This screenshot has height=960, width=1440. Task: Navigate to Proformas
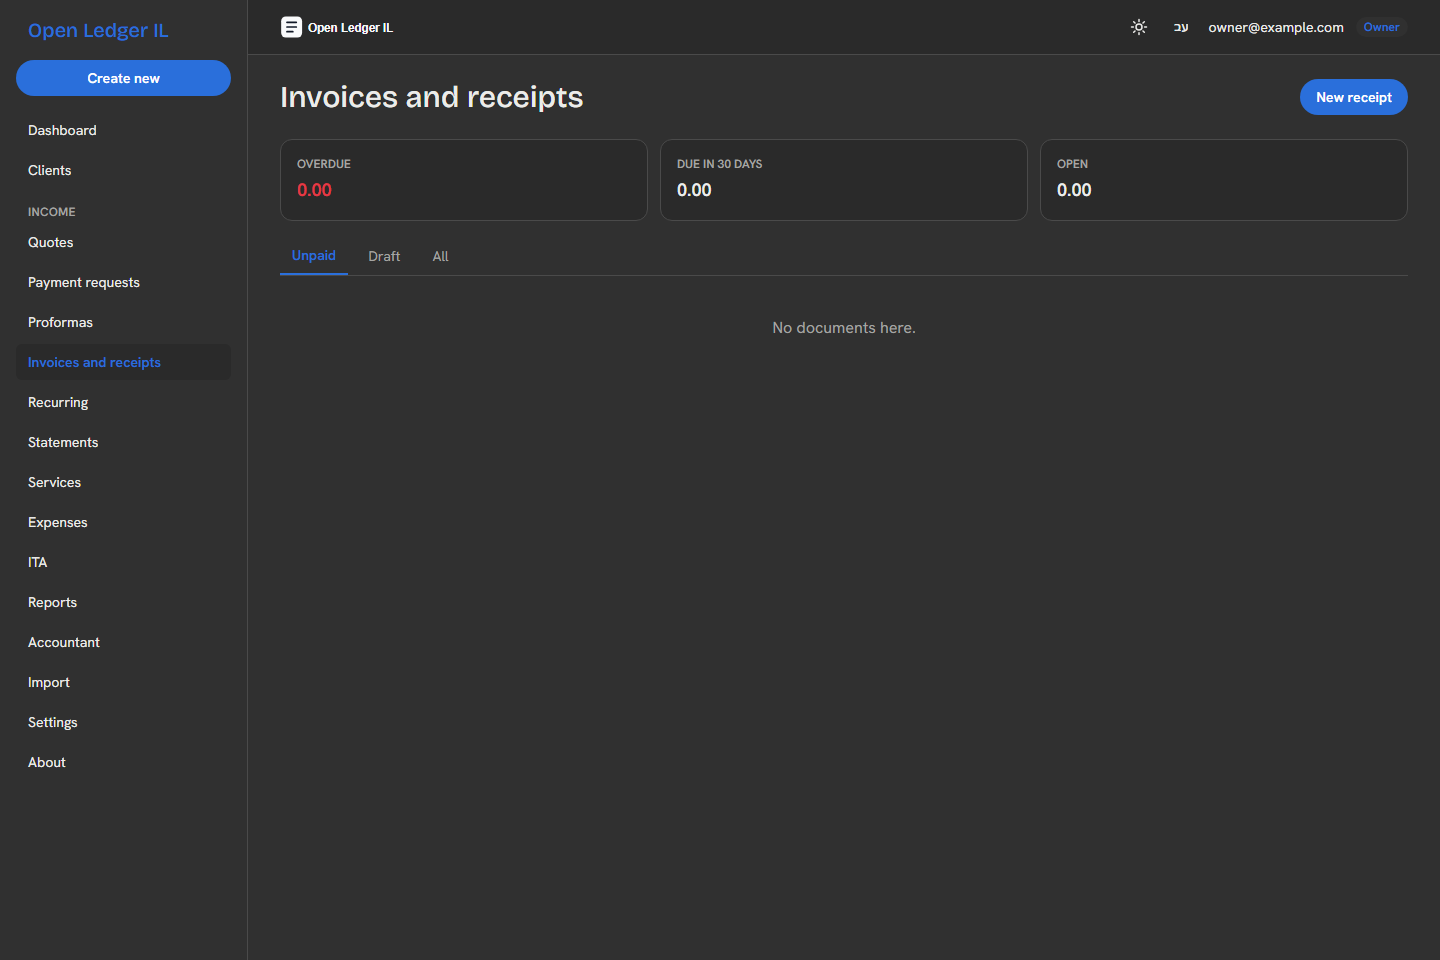(x=123, y=322)
